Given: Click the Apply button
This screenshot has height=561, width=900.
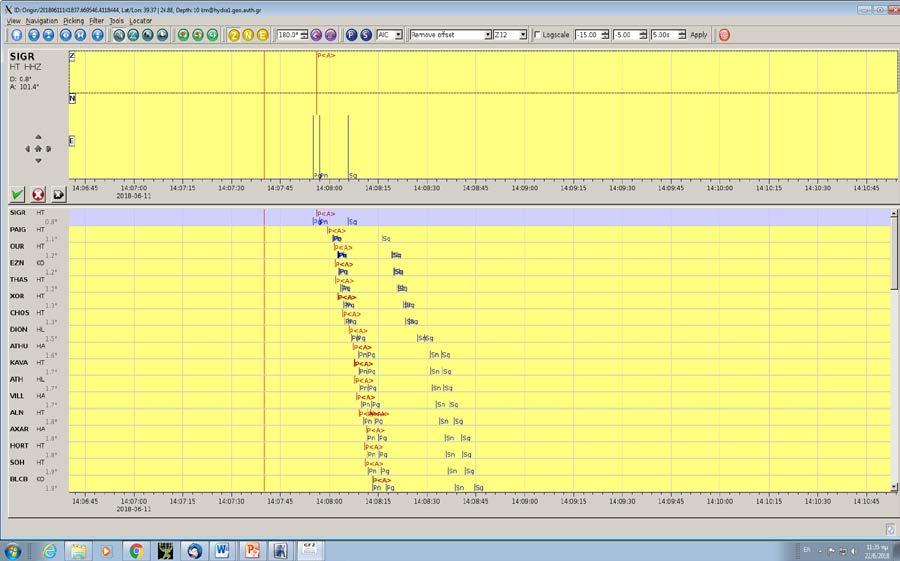Looking at the screenshot, I should pyautogui.click(x=699, y=35).
